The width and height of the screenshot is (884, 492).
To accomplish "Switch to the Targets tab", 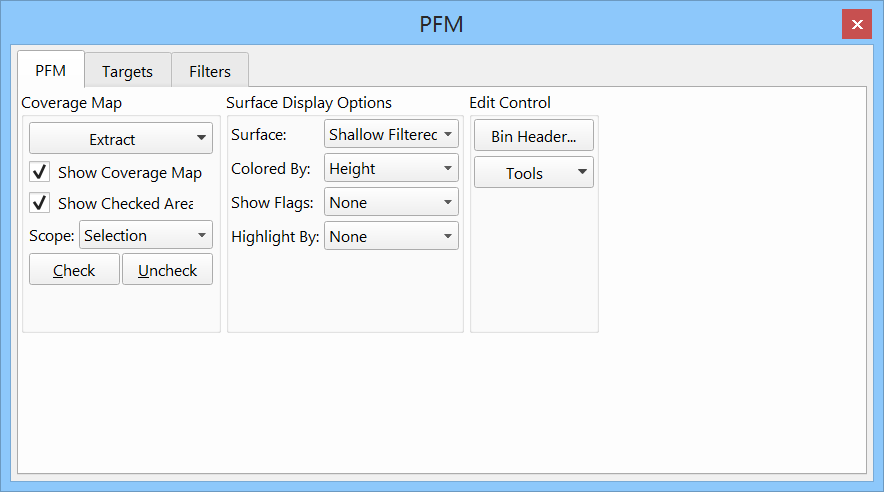I will pos(127,71).
